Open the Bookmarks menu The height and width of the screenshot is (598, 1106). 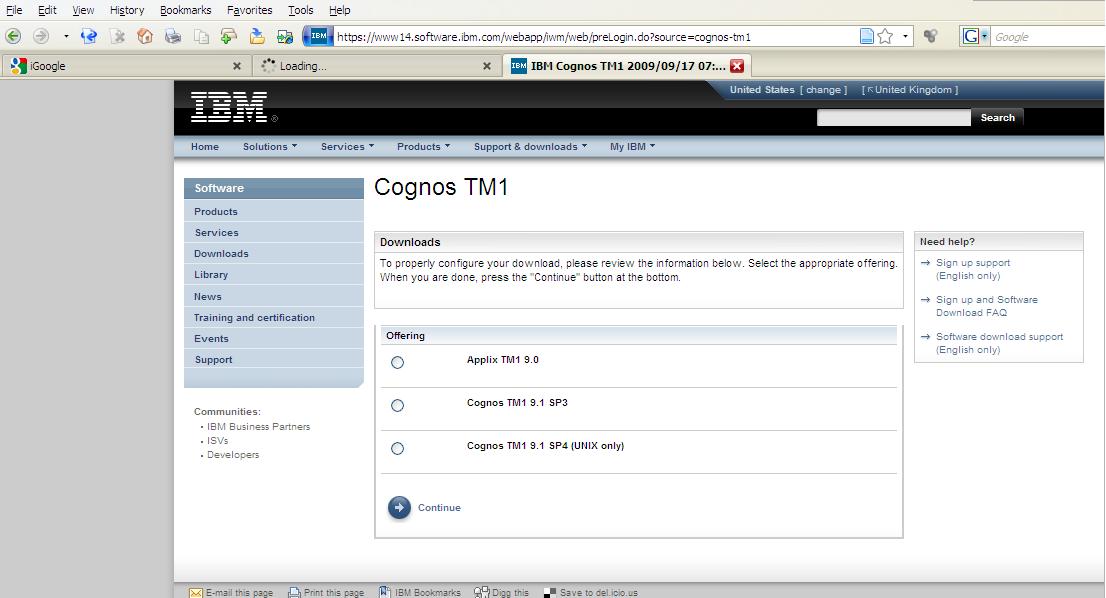coord(186,10)
